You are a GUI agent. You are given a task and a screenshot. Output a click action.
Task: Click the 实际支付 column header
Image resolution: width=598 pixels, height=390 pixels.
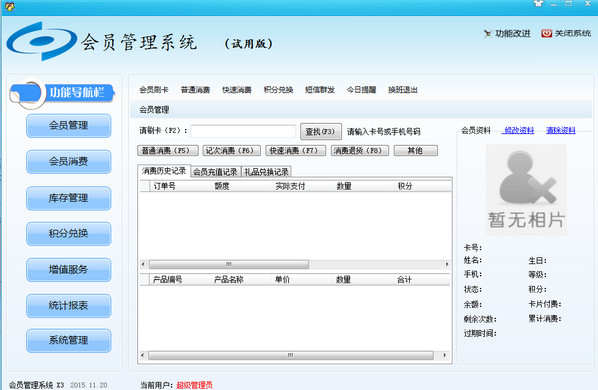[x=303, y=186]
